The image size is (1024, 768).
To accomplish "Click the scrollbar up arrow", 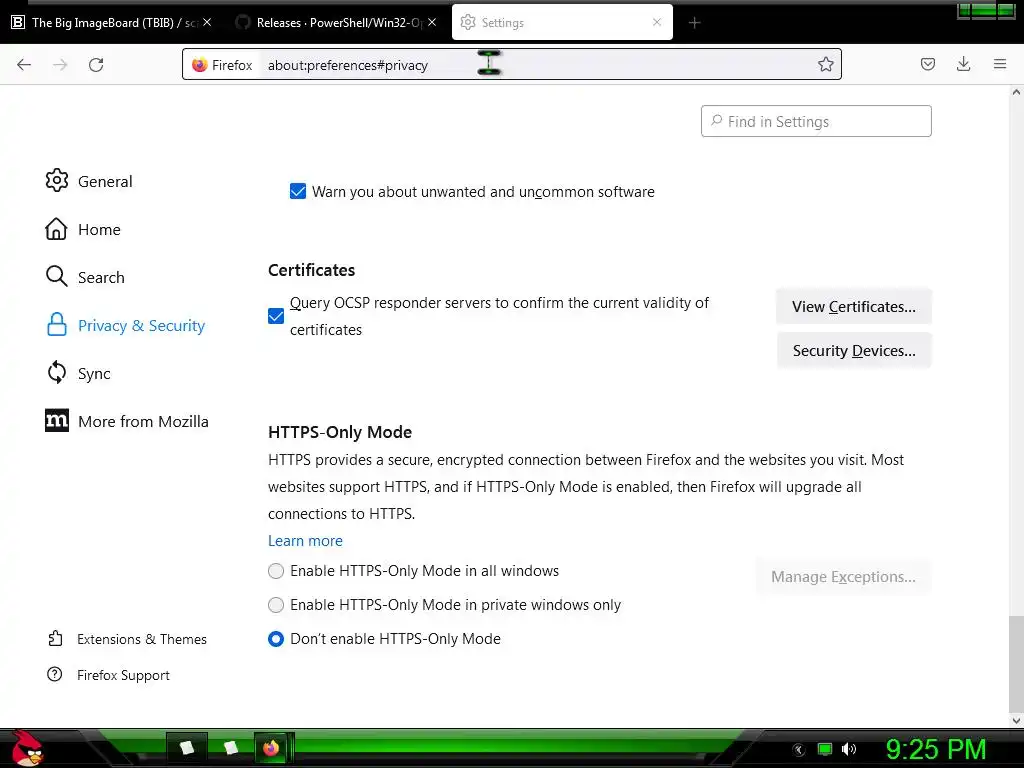I will click(x=1016, y=92).
